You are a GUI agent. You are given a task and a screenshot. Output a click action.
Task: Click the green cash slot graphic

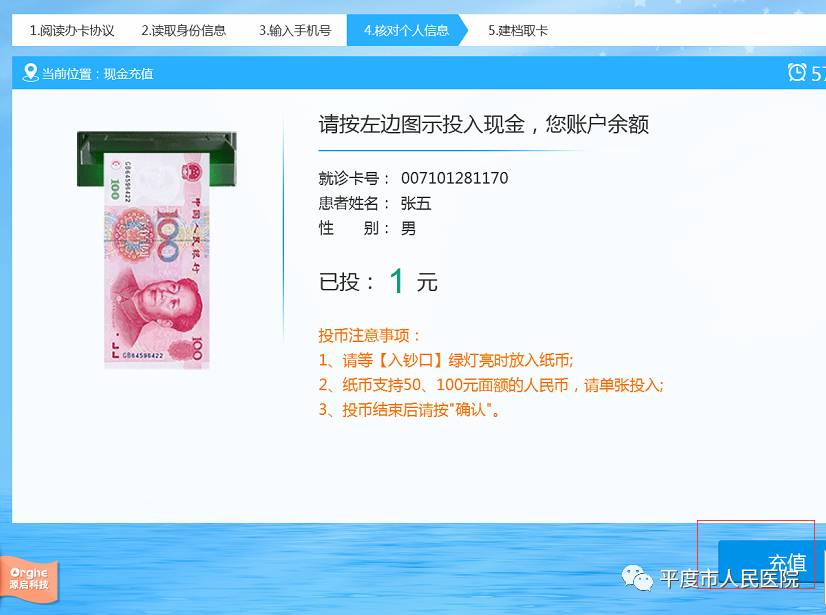[x=156, y=159]
